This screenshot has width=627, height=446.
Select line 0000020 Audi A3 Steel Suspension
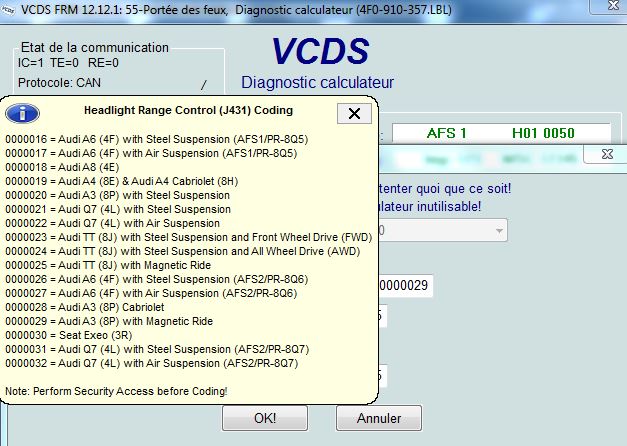118,195
